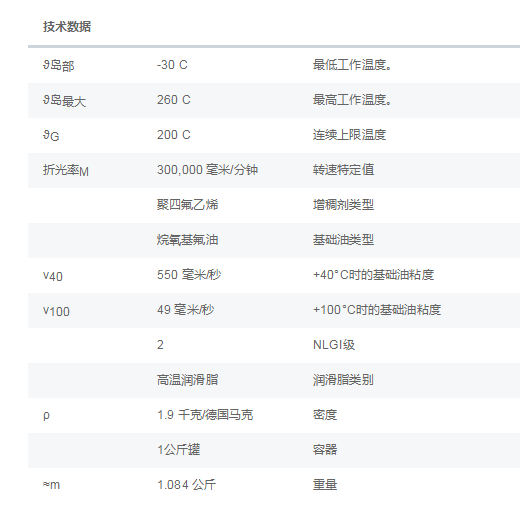The height and width of the screenshot is (519, 520).
Task: Click the 最高工作温度 description
Action: point(352,100)
